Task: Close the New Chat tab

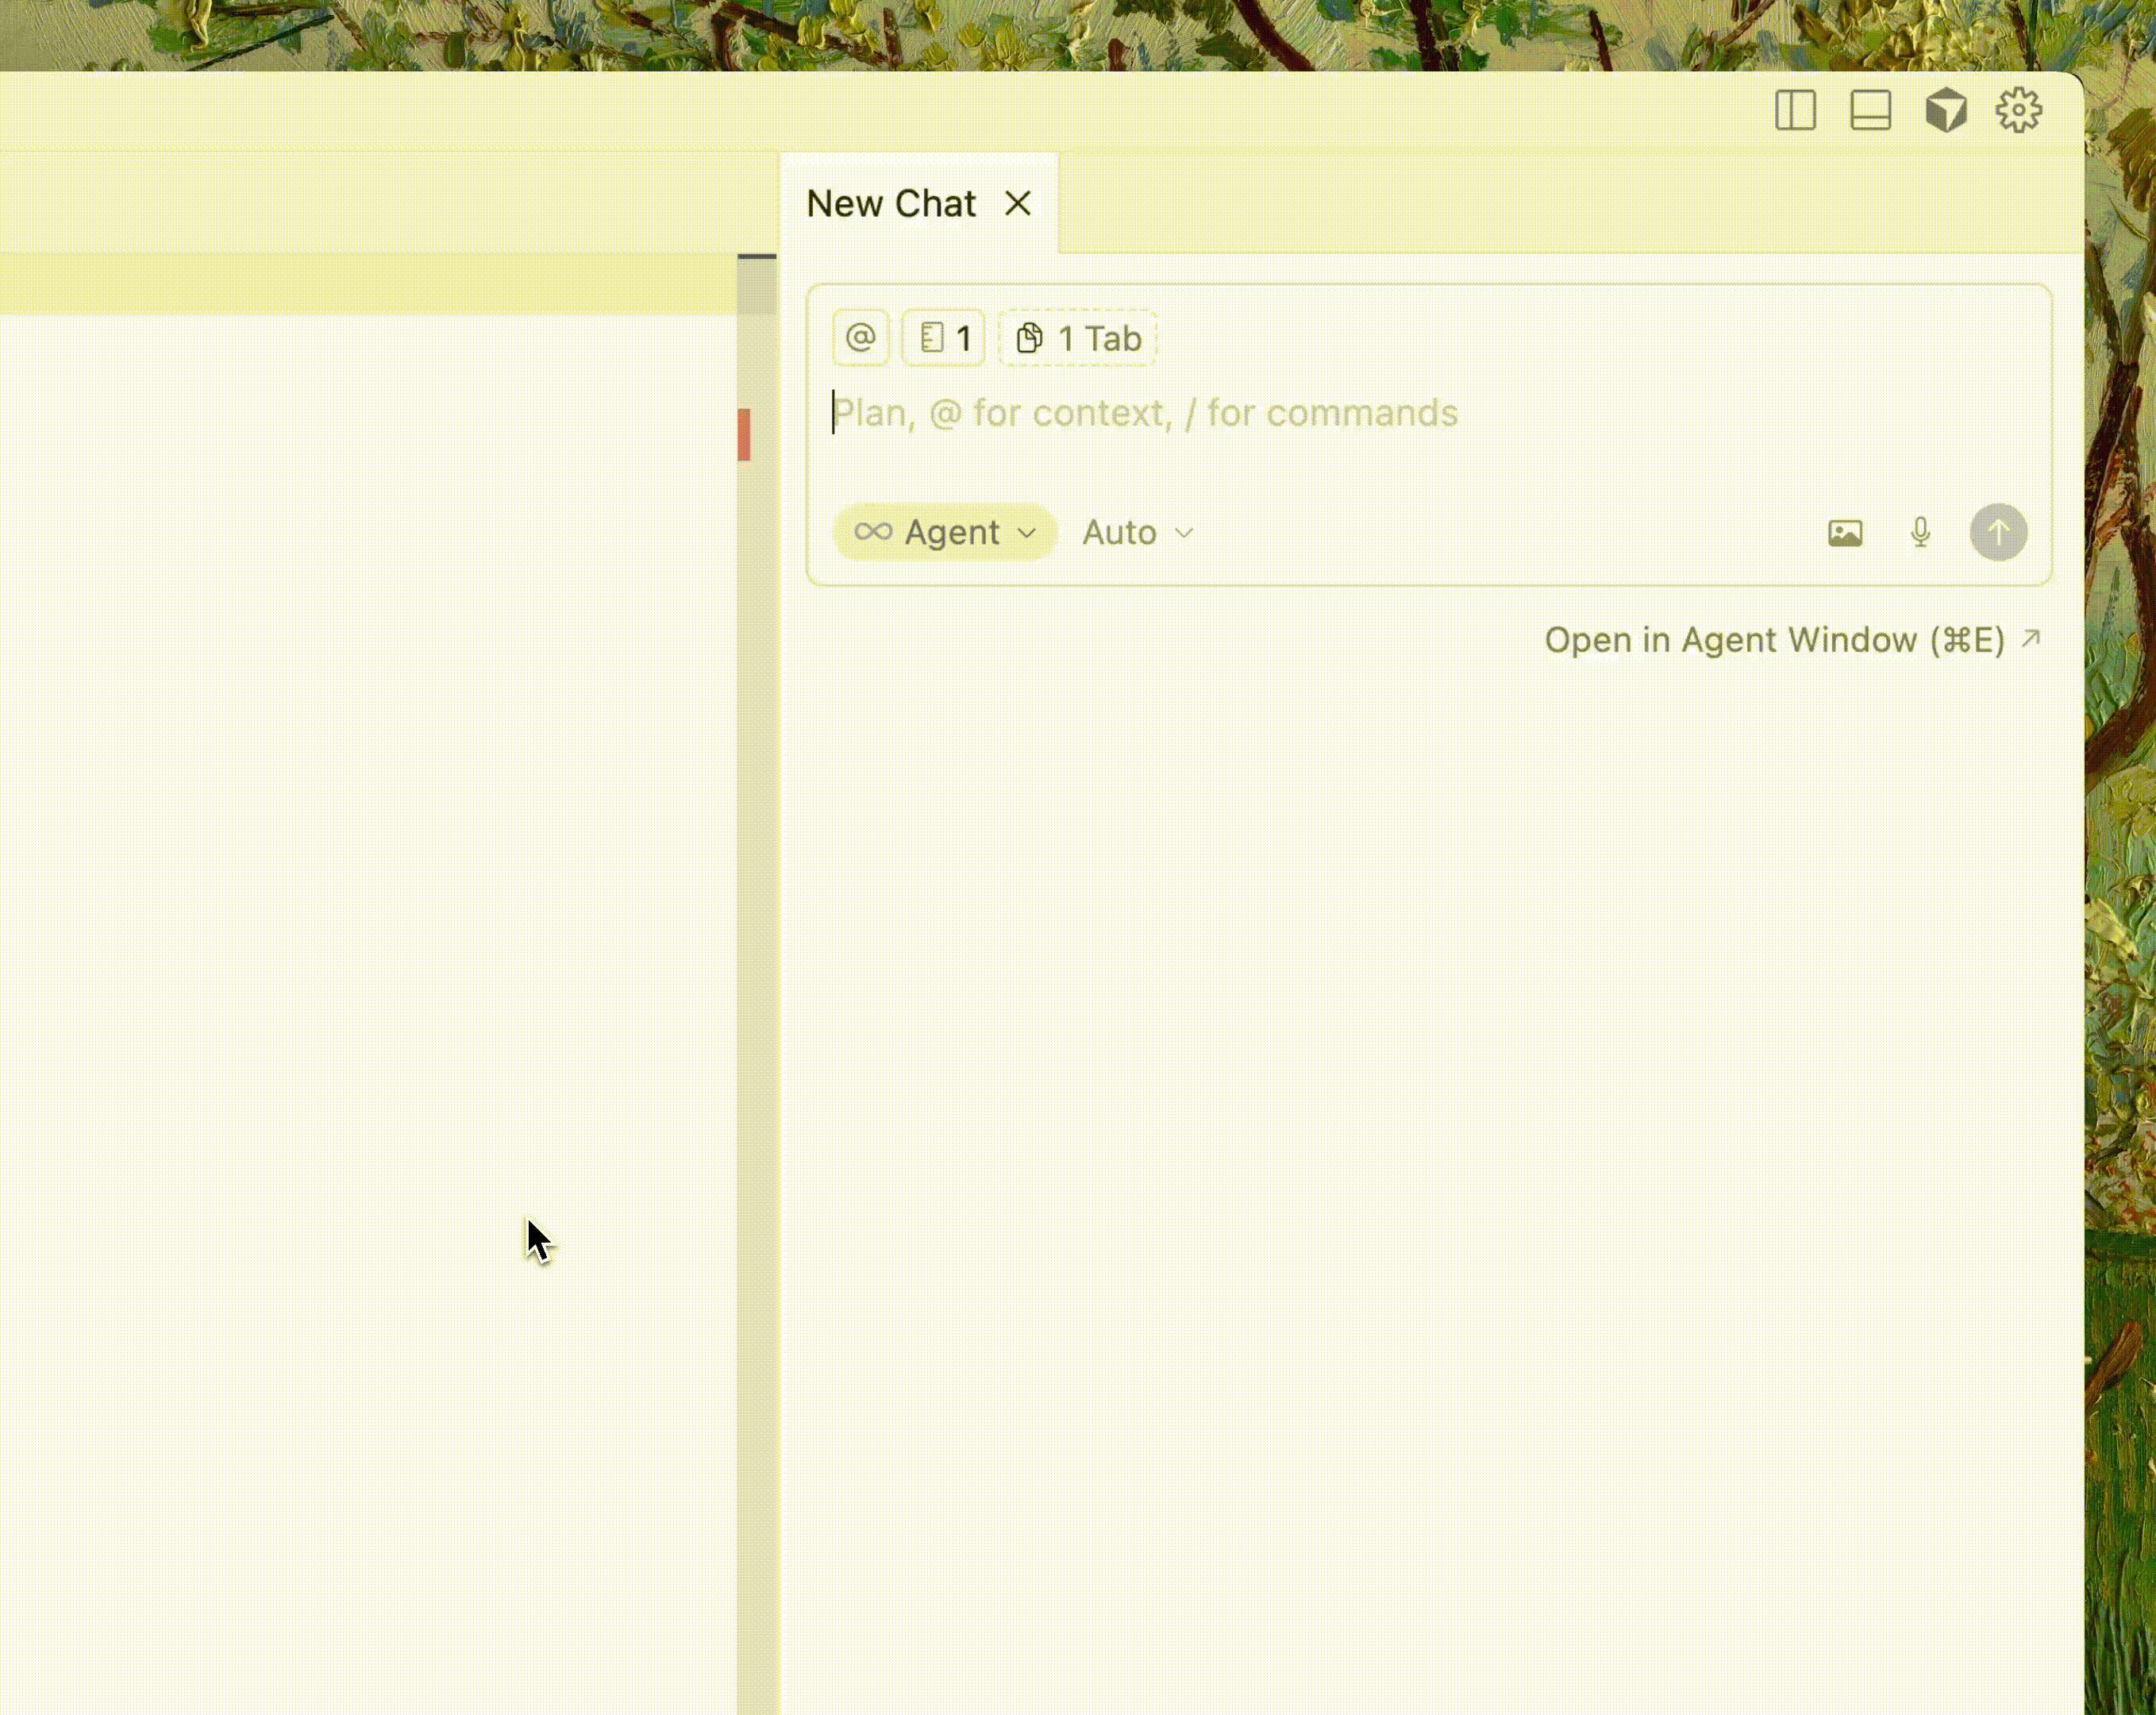Action: (1018, 204)
